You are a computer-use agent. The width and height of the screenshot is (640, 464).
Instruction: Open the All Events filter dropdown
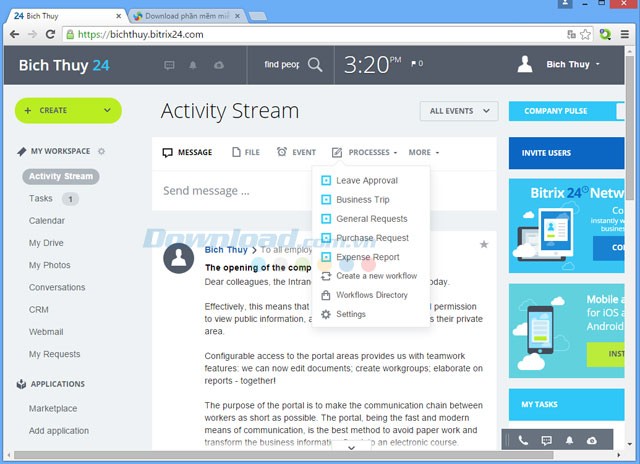pos(459,111)
